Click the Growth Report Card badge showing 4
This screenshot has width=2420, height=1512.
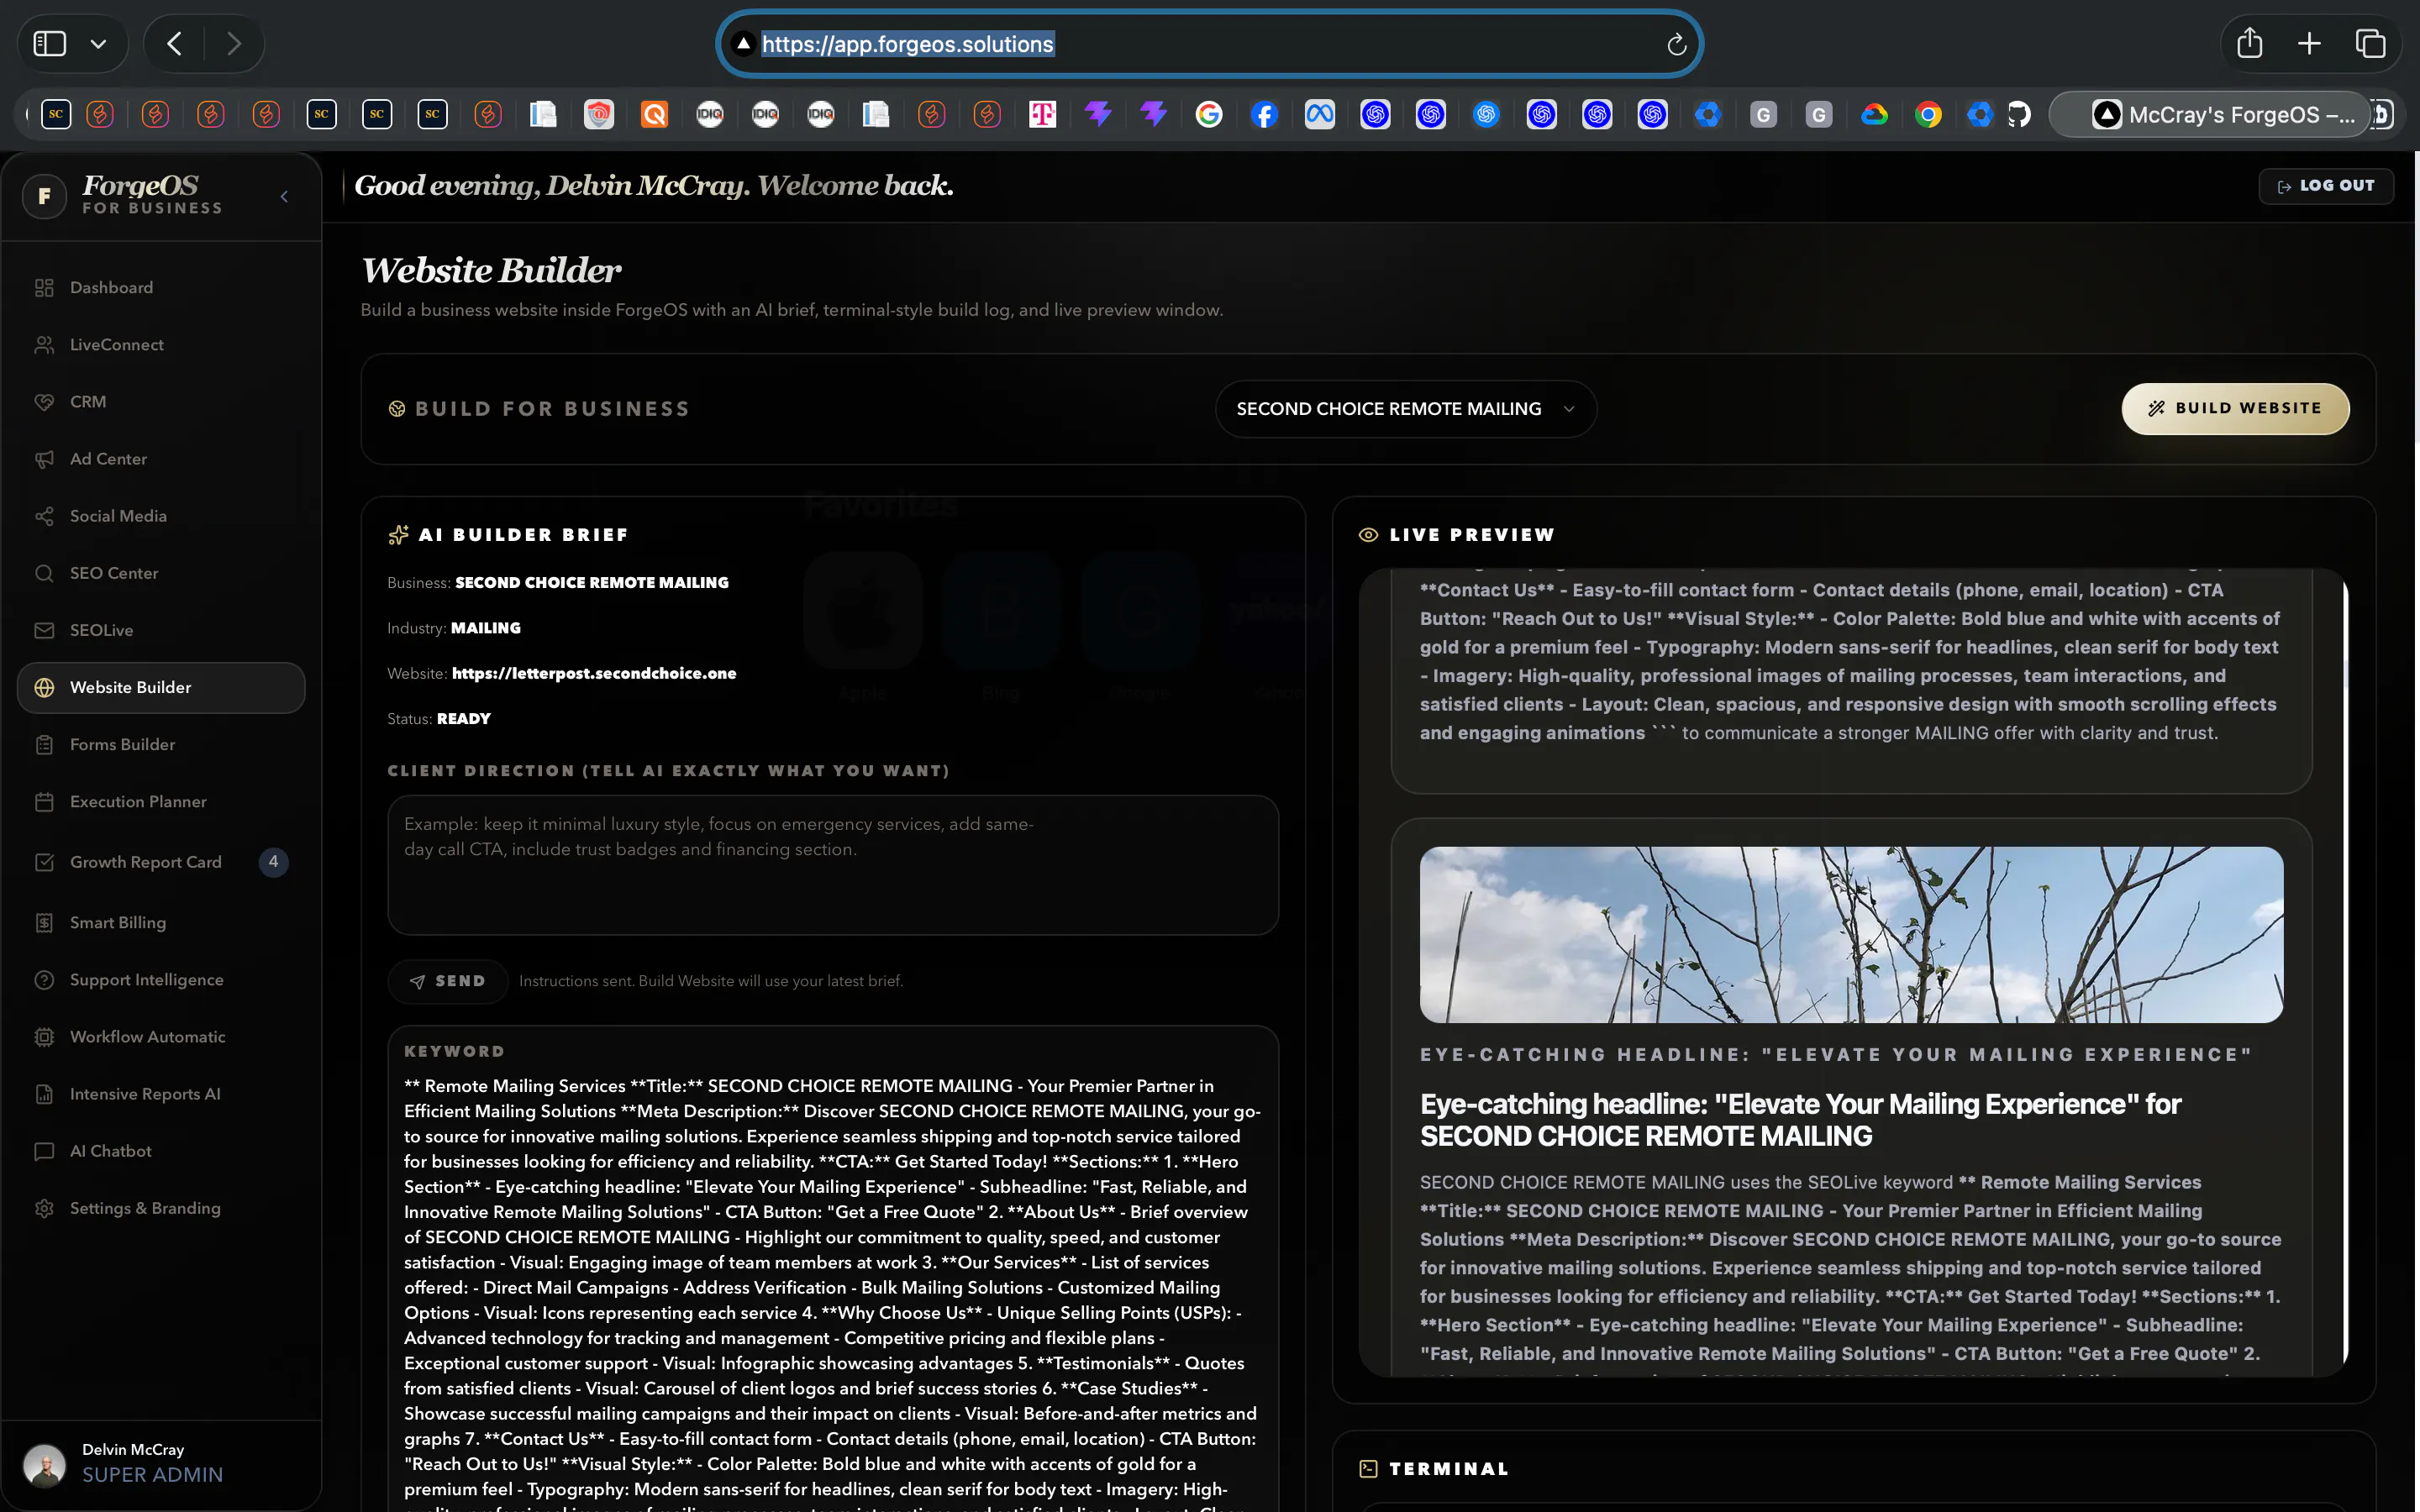tap(273, 862)
